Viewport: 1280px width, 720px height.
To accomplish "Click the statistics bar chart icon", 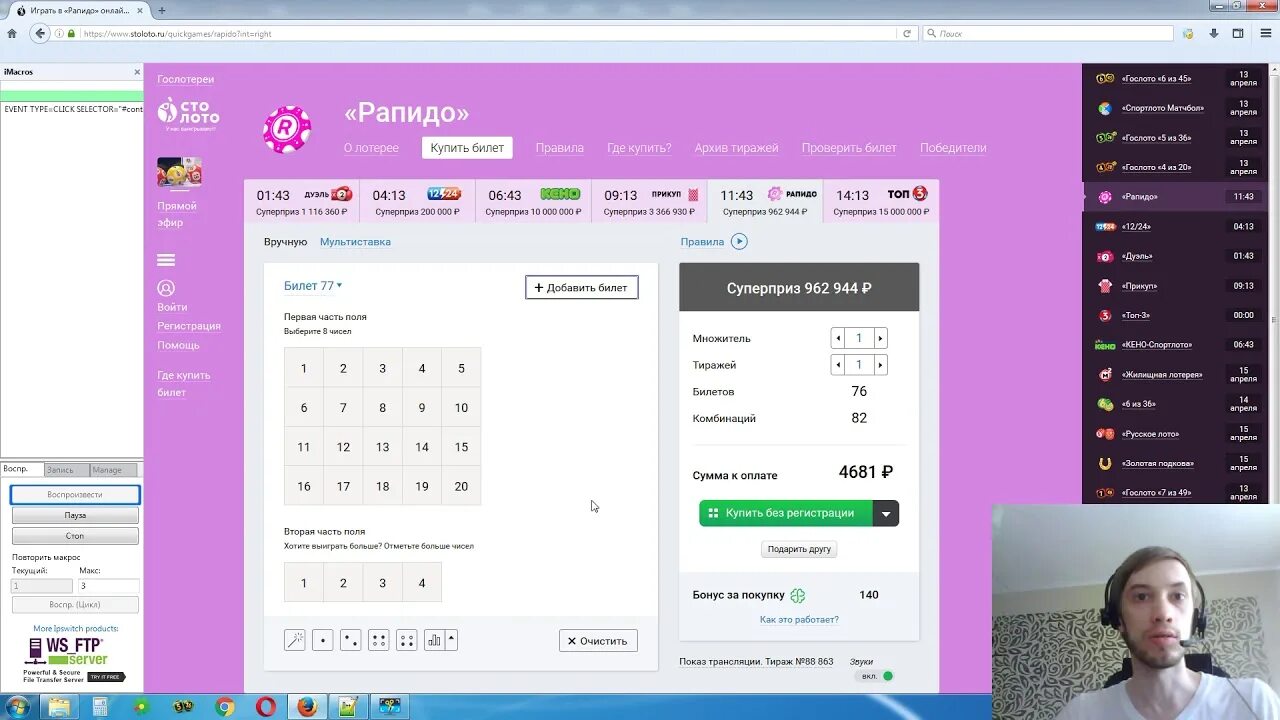I will (434, 640).
